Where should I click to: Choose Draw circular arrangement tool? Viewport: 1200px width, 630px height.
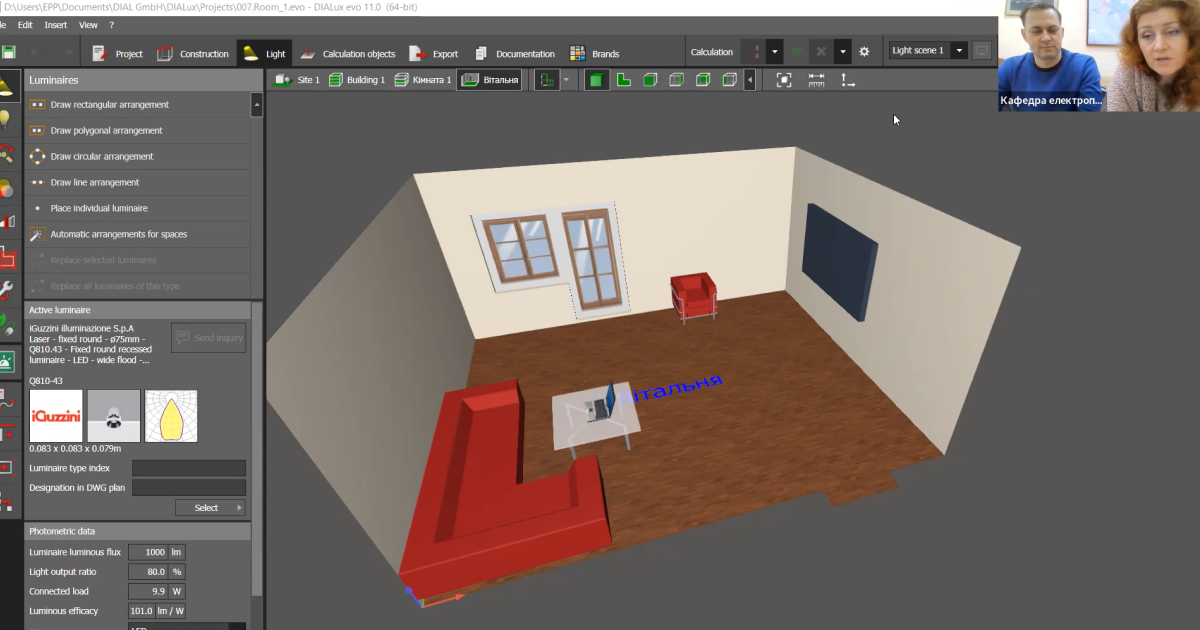(x=101, y=157)
